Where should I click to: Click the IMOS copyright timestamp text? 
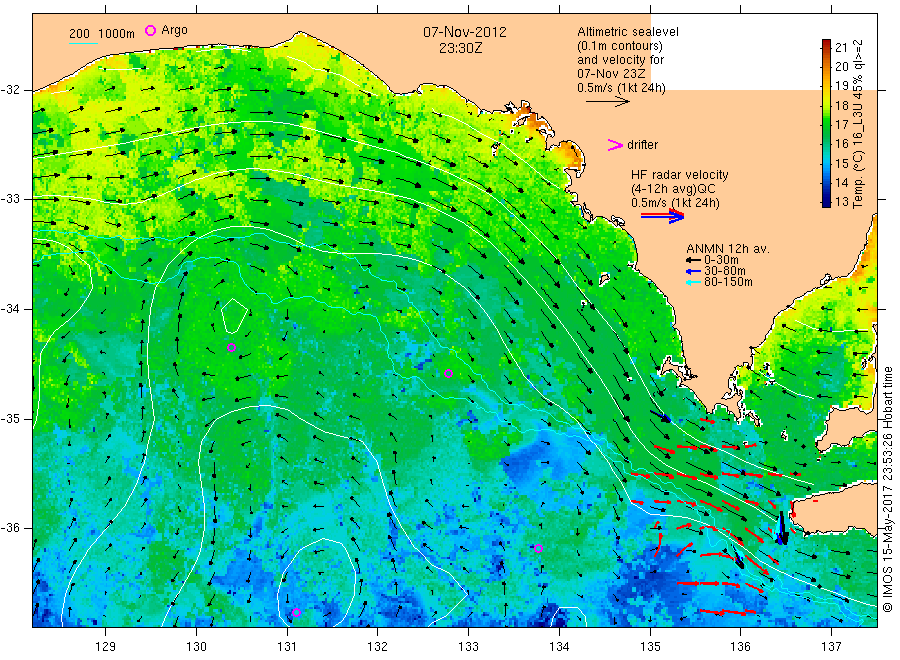[x=888, y=490]
